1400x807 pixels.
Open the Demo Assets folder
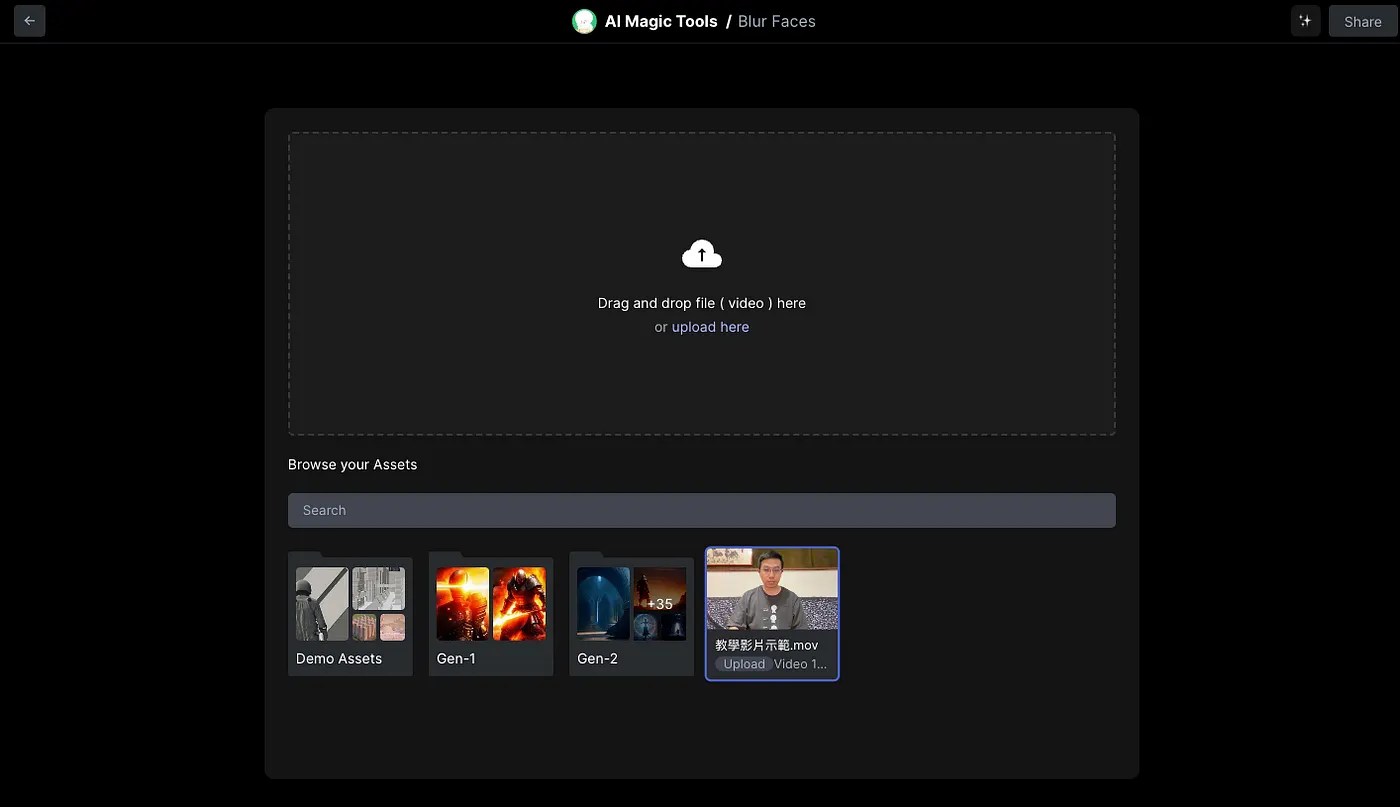click(x=350, y=614)
